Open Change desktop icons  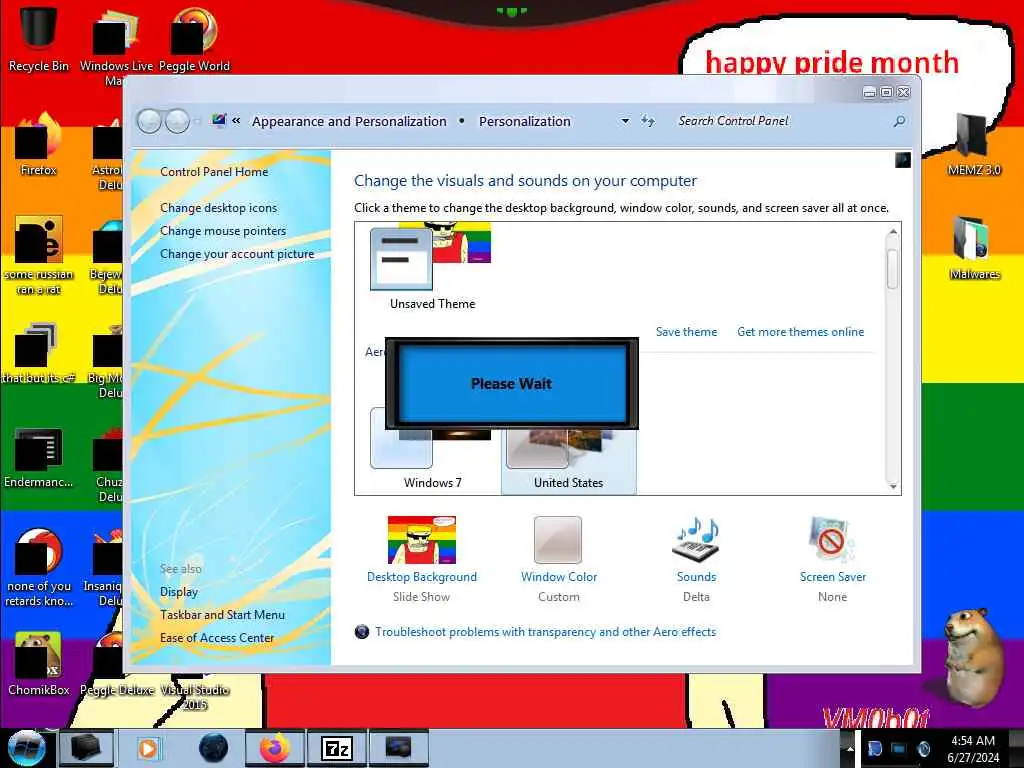(218, 208)
